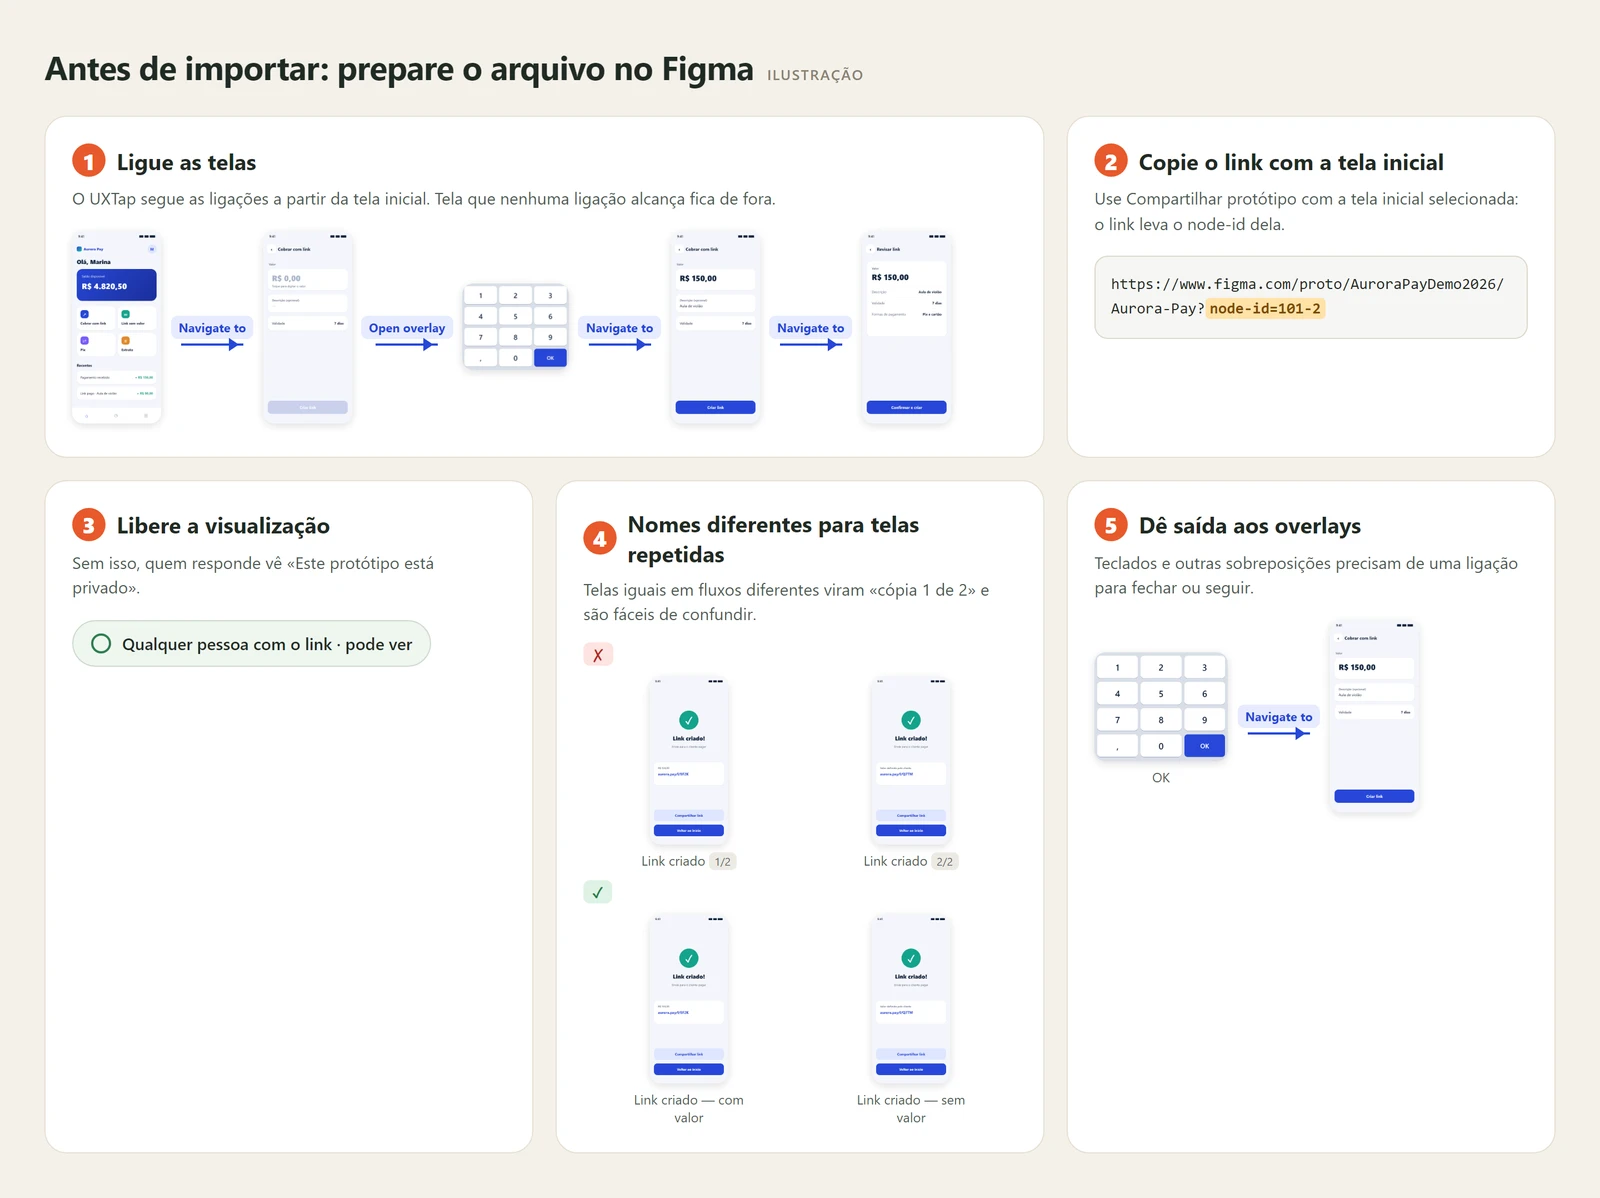Click the 'Open overlay' connection label
Screen dimensions: 1600x1198
coord(407,328)
